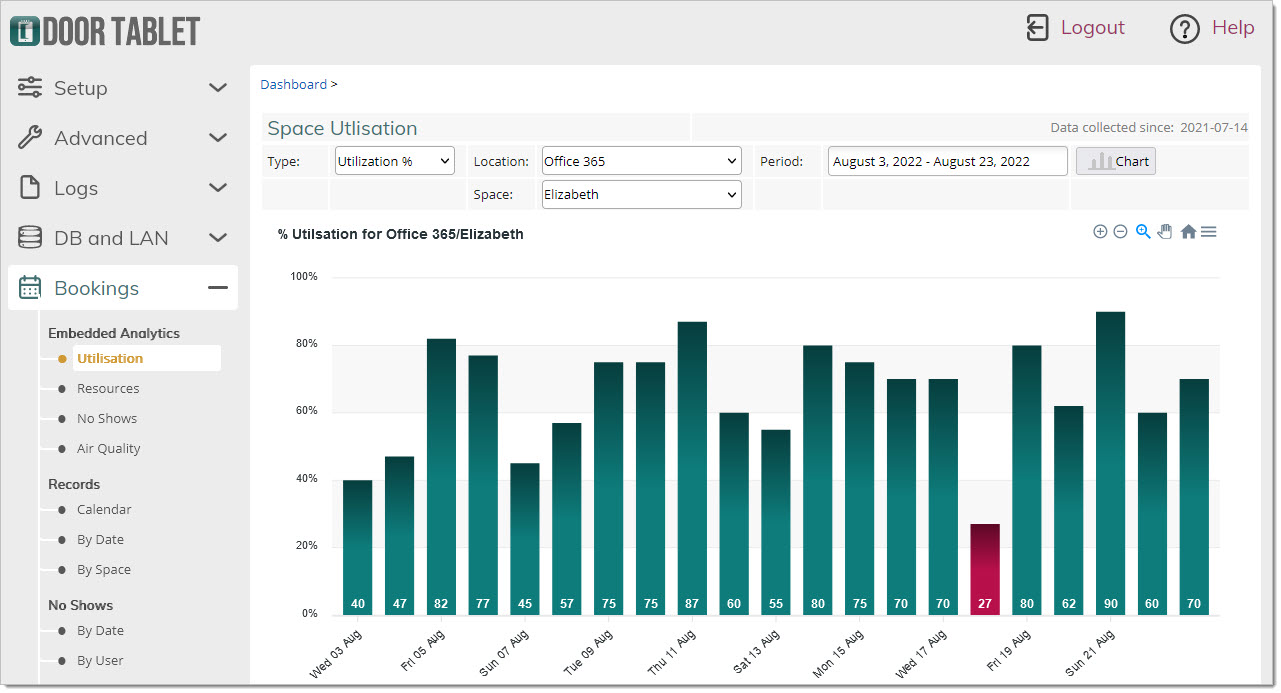This screenshot has height=693, width=1281.
Task: Open No Shows under Embedded Analytics
Action: coord(107,419)
